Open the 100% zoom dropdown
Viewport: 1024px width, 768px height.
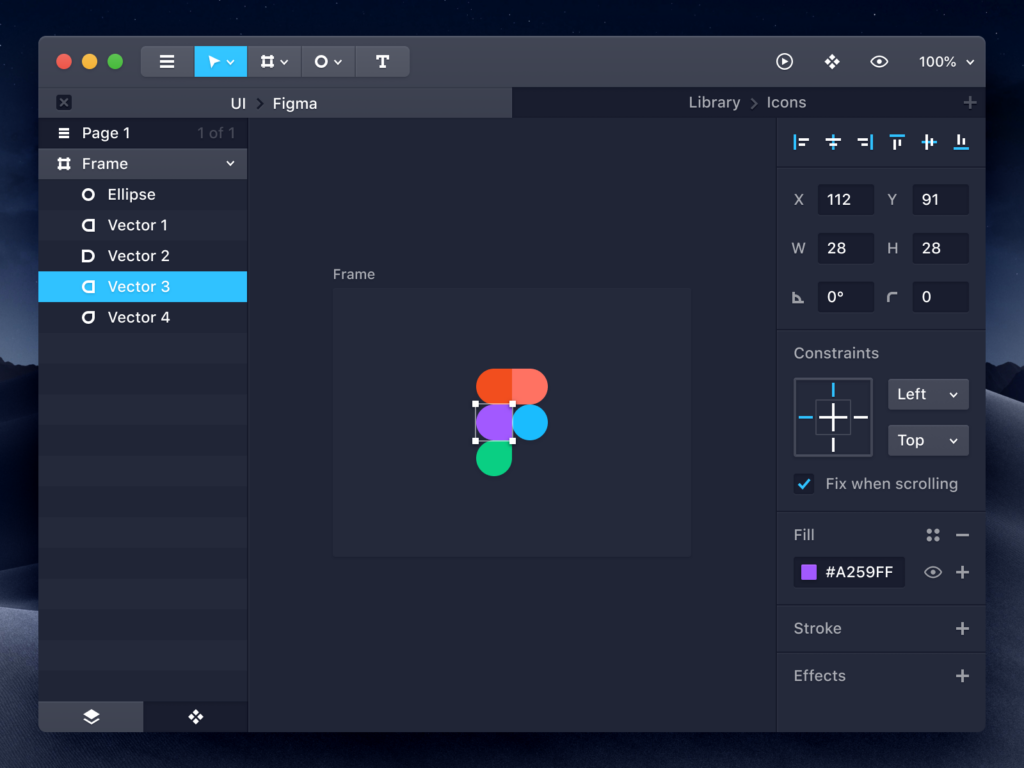click(x=946, y=62)
